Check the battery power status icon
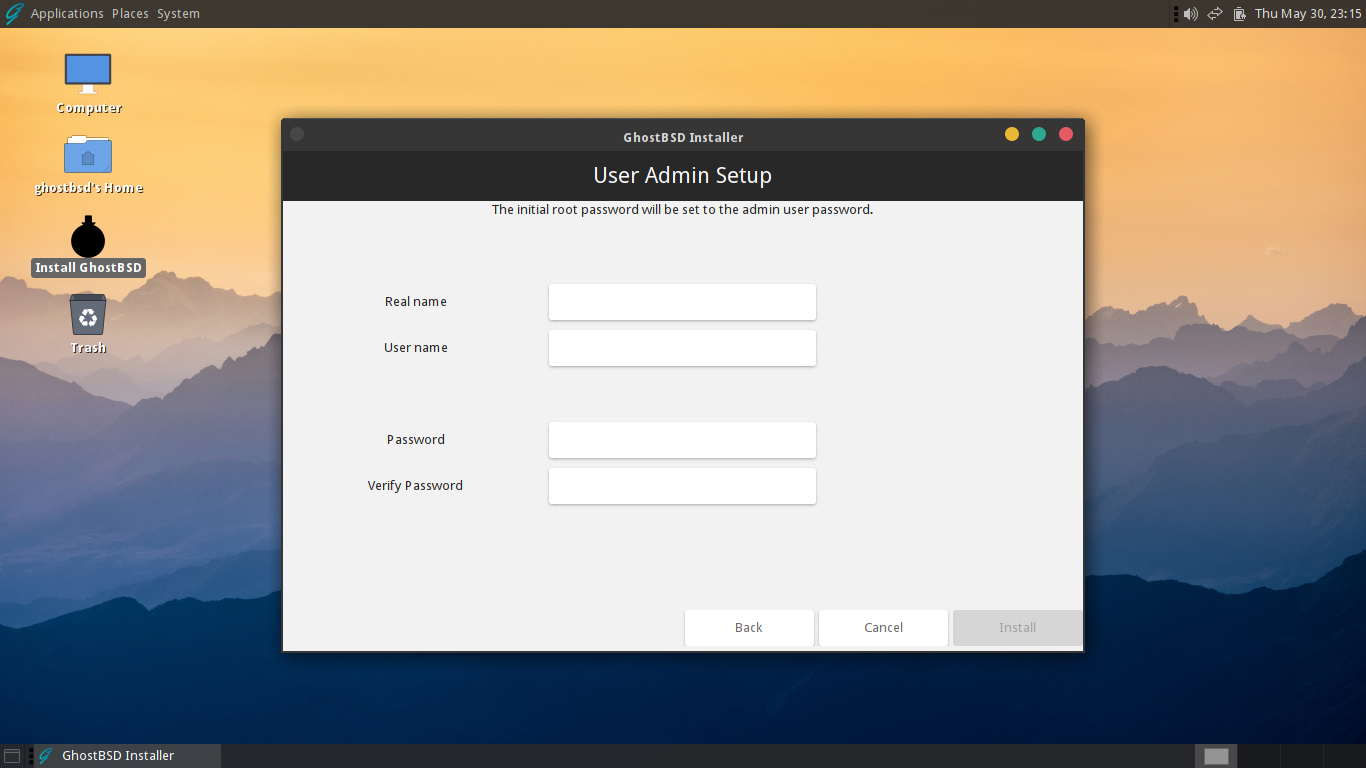 point(1240,14)
